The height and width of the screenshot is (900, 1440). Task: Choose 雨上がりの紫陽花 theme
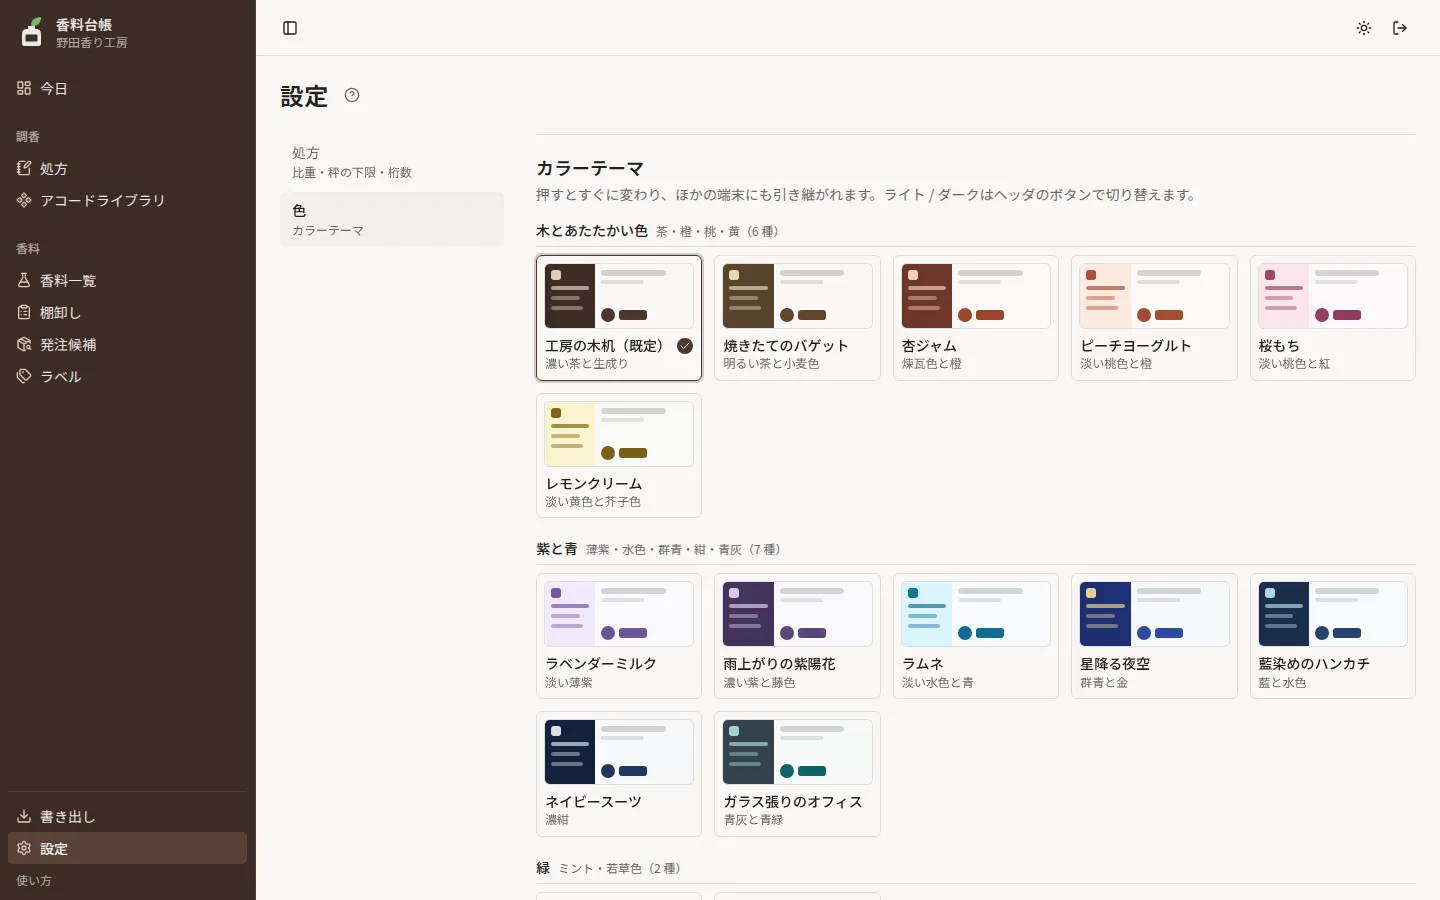coord(797,636)
